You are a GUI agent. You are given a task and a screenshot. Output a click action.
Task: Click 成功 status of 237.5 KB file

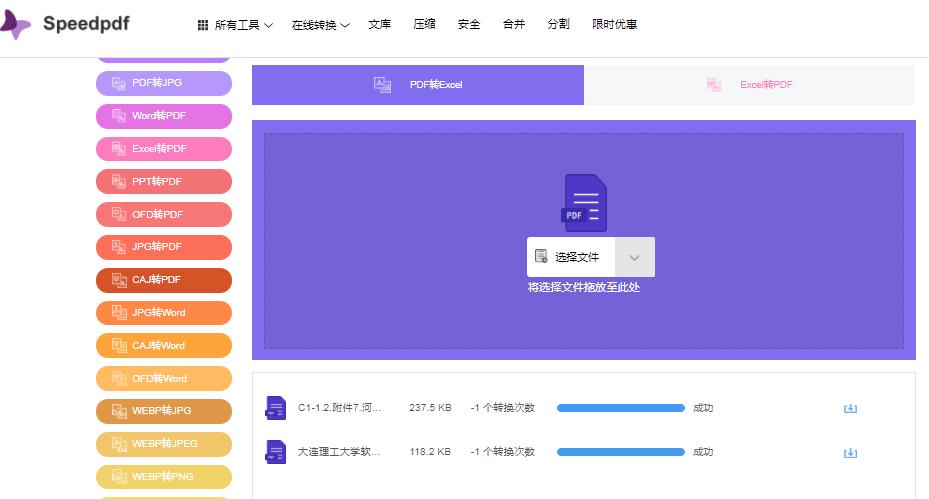(x=703, y=408)
